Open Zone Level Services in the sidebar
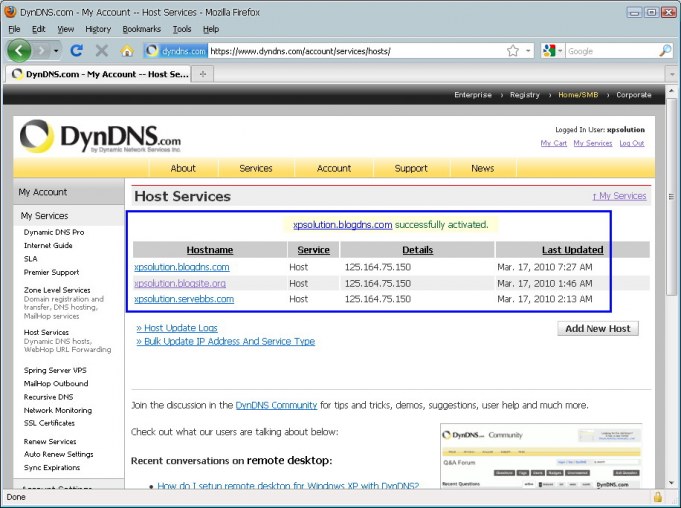681x508 pixels. 57,290
